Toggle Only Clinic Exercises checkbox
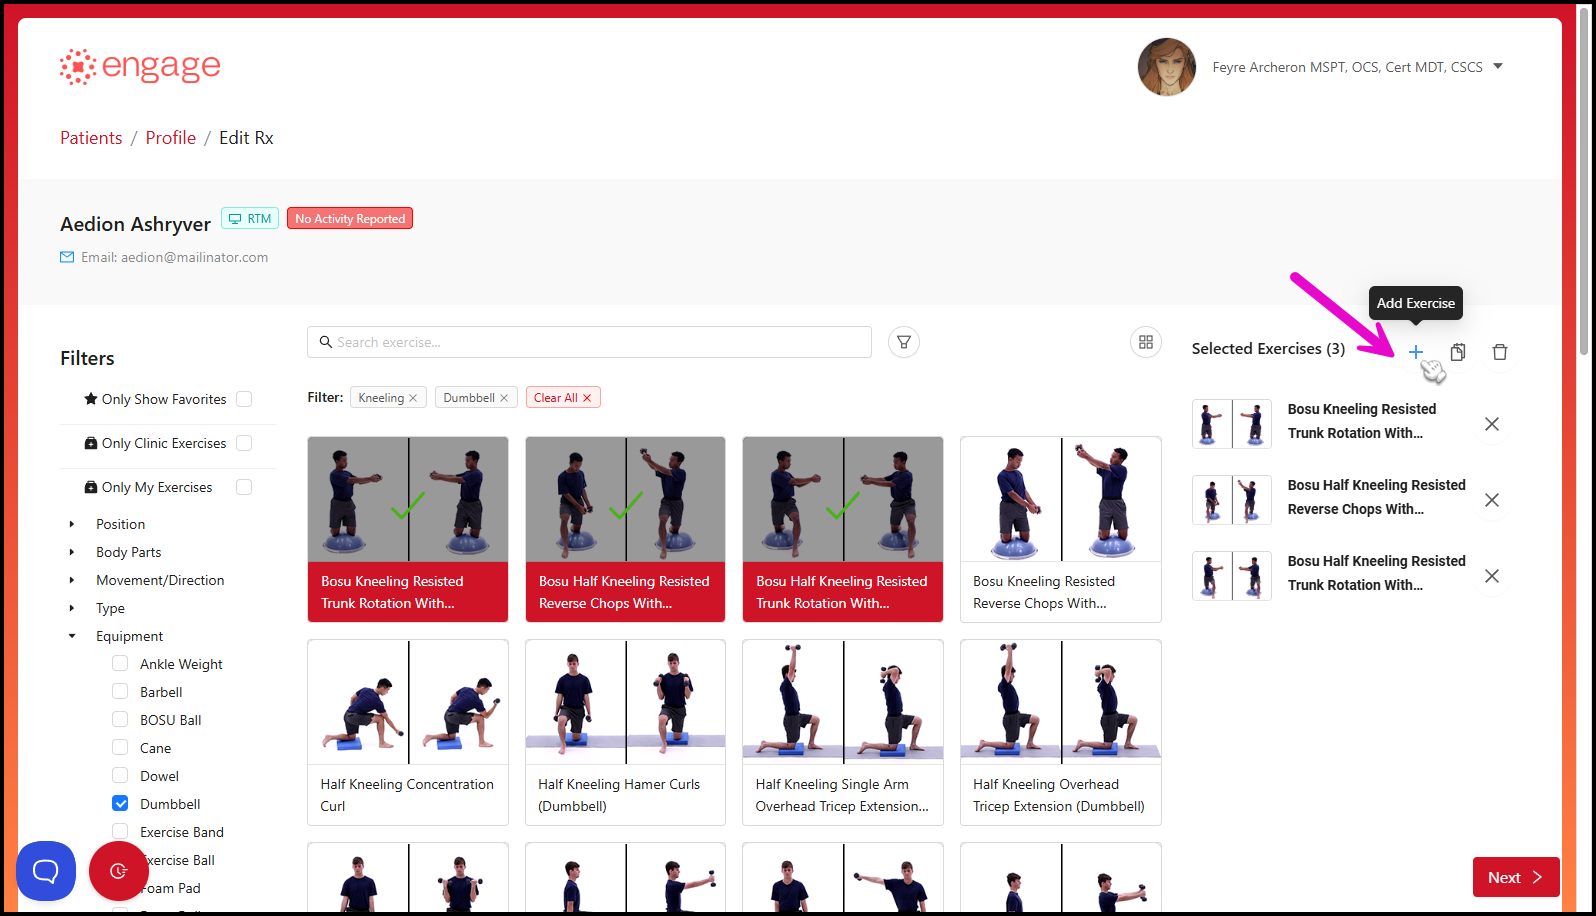 pyautogui.click(x=244, y=443)
